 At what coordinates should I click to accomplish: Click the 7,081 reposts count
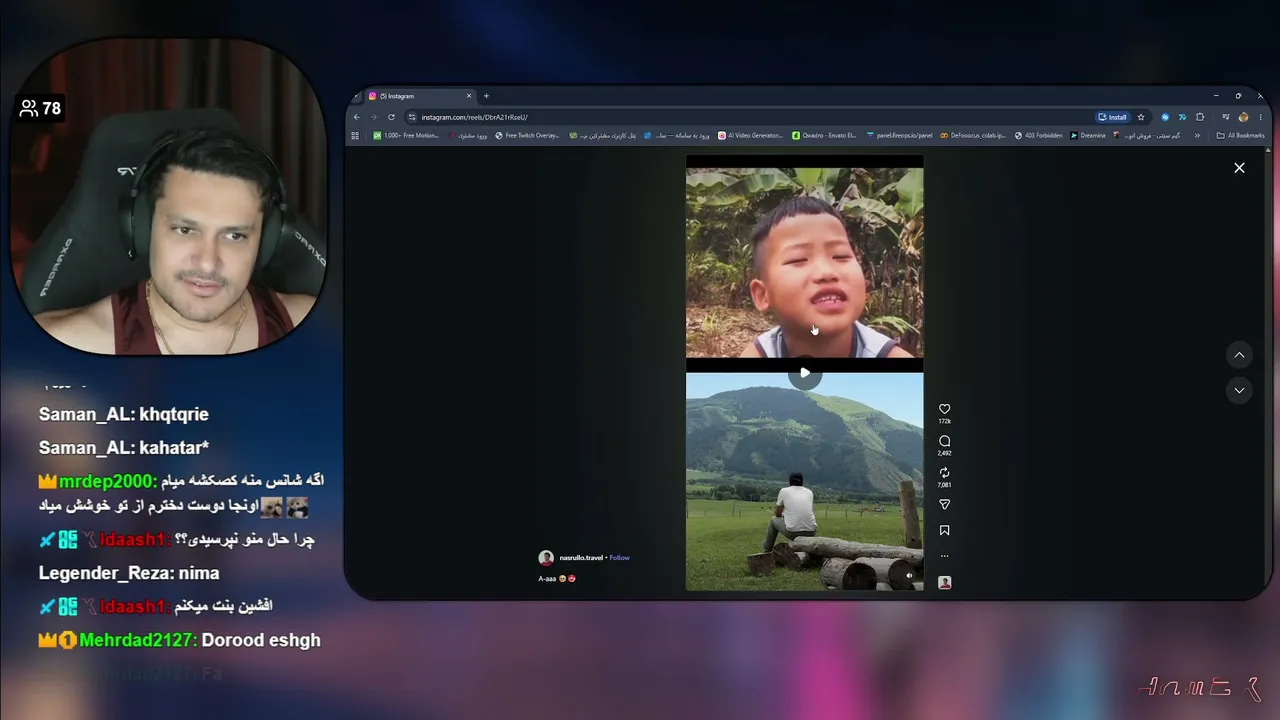(944, 486)
